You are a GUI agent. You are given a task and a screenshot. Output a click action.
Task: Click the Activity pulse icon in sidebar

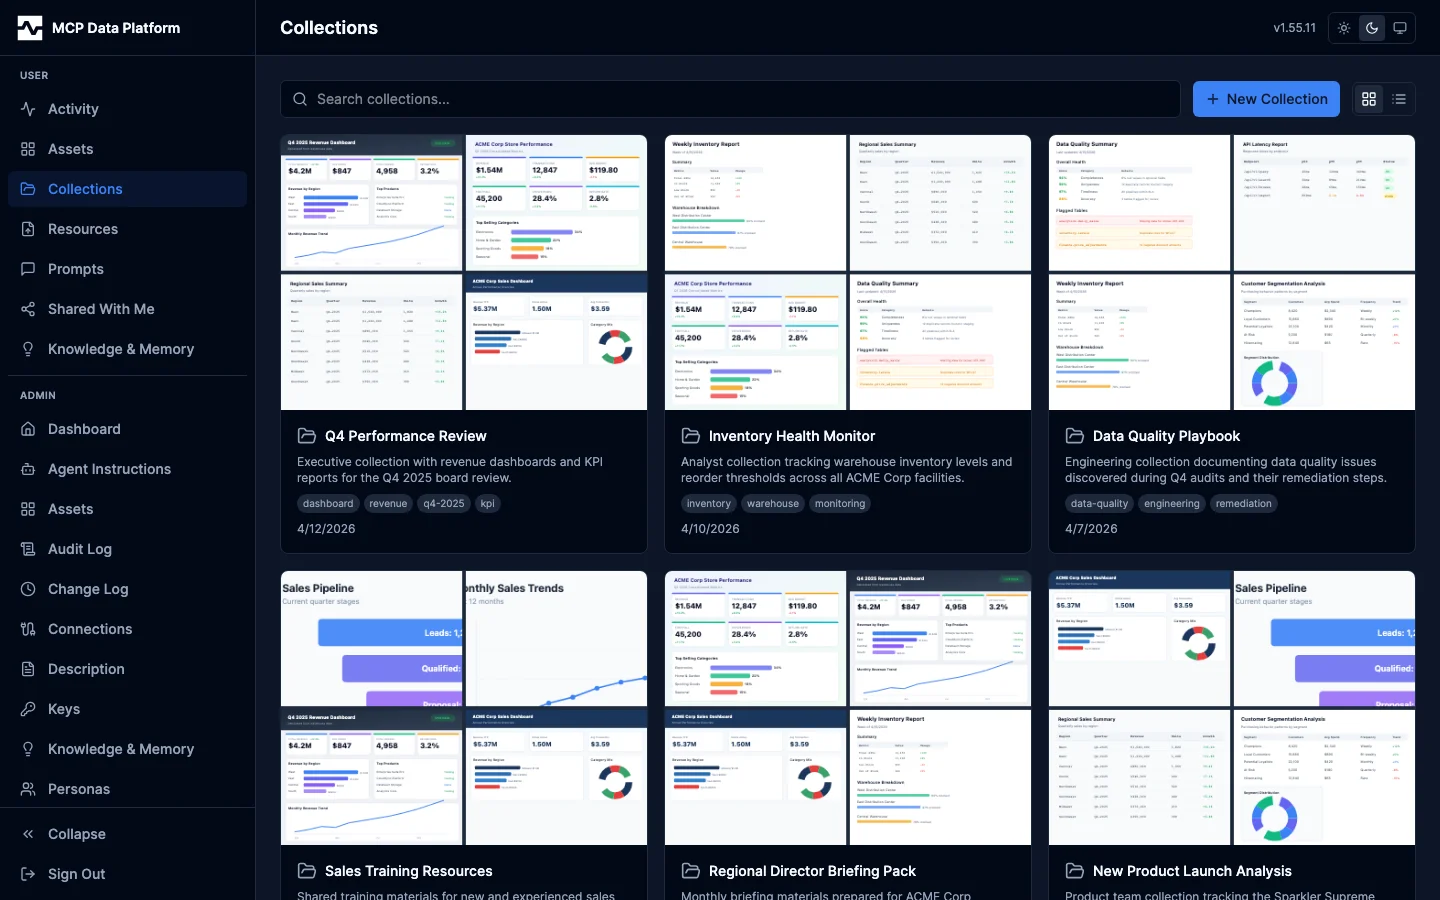[x=28, y=109]
